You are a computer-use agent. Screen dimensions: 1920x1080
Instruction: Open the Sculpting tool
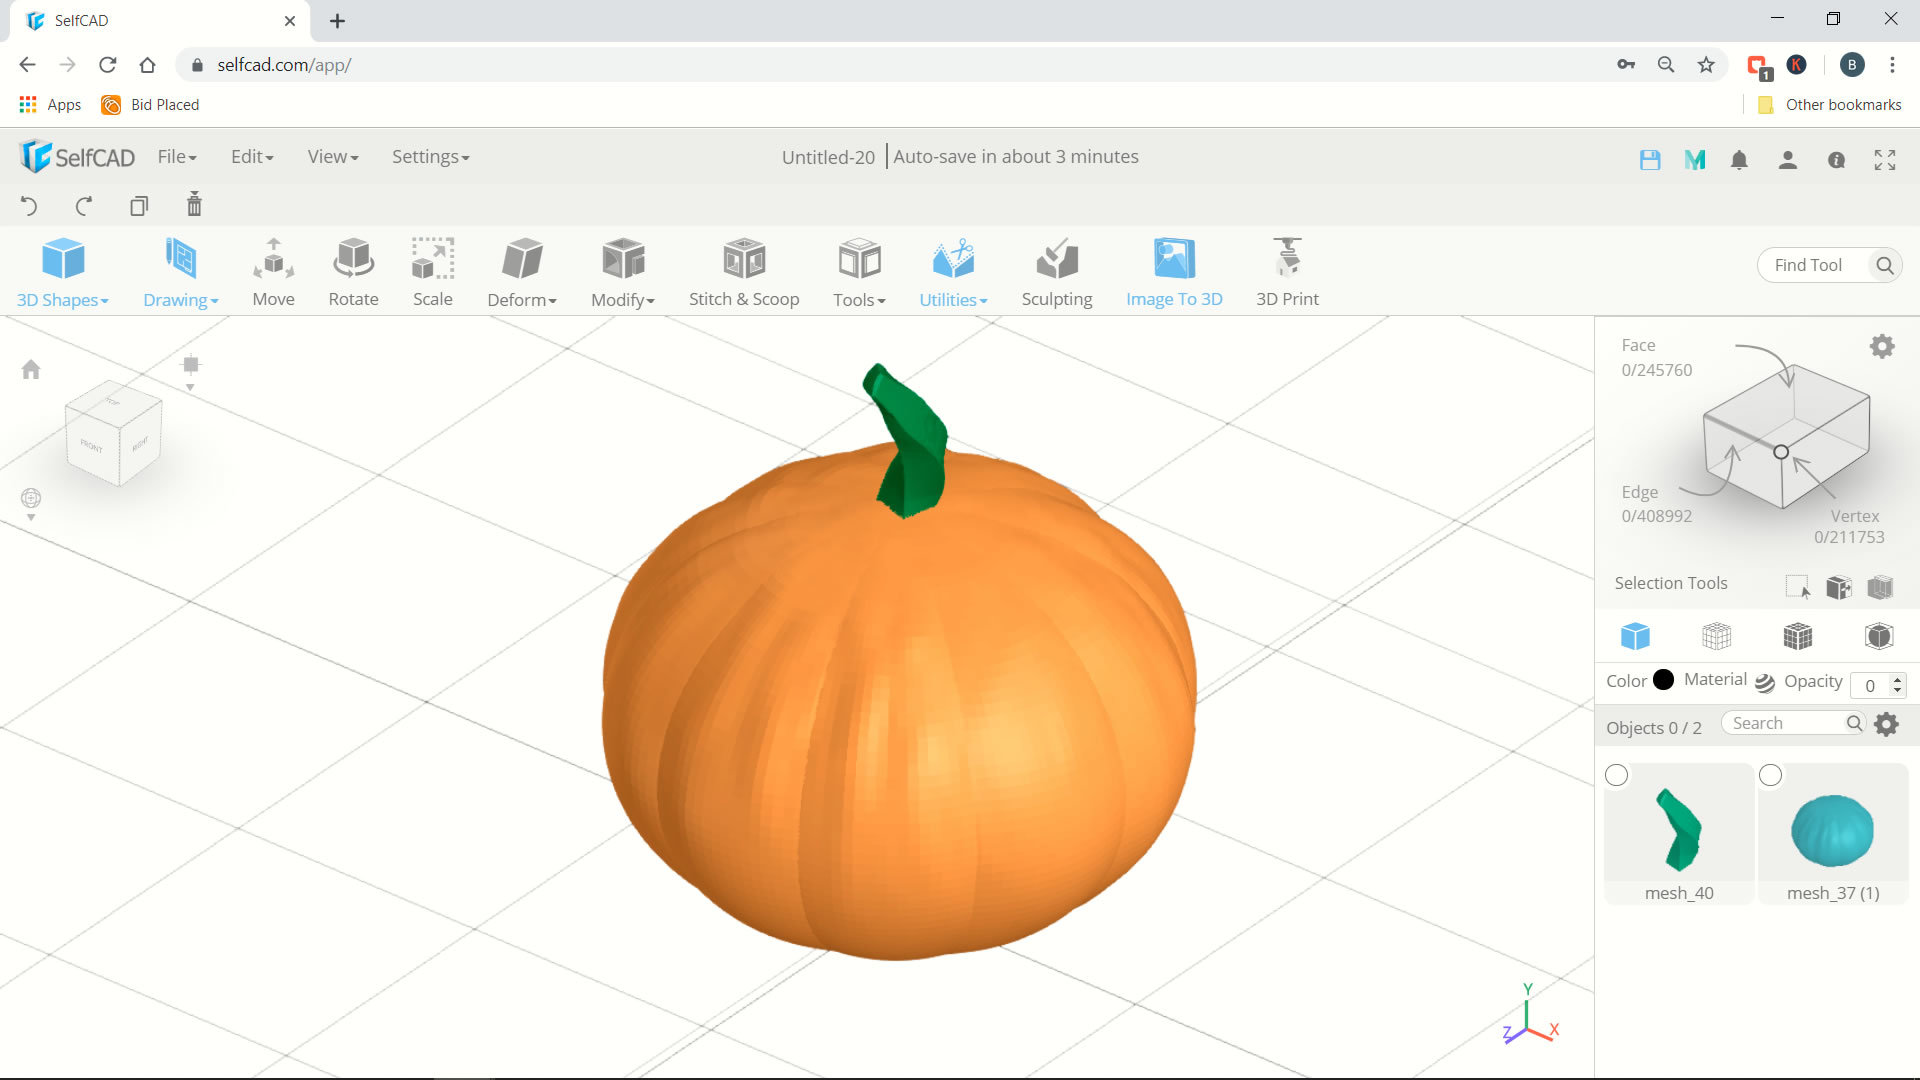1056,270
